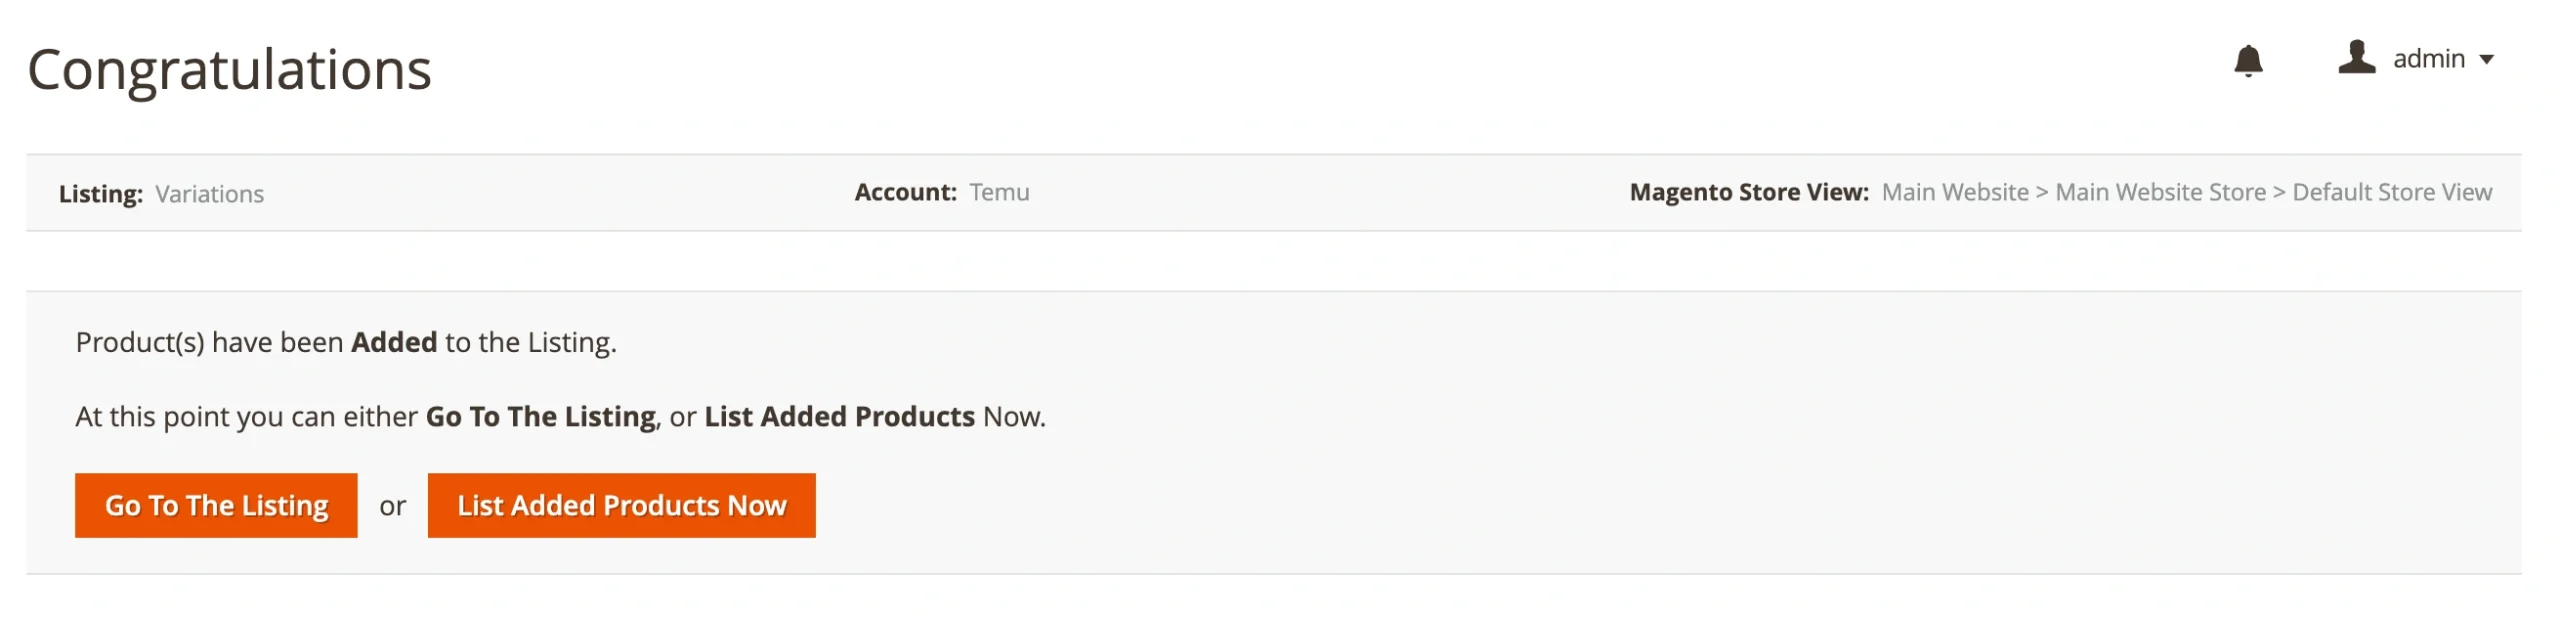Click "Product(s) have been" message text
Screen dimensions: 2560x618
(x=209, y=343)
